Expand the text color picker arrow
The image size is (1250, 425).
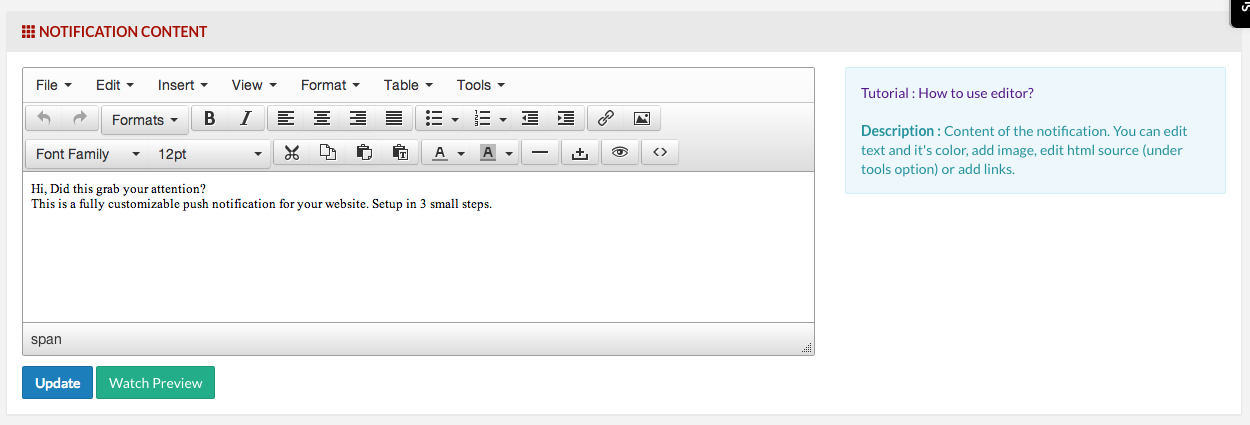(x=461, y=154)
